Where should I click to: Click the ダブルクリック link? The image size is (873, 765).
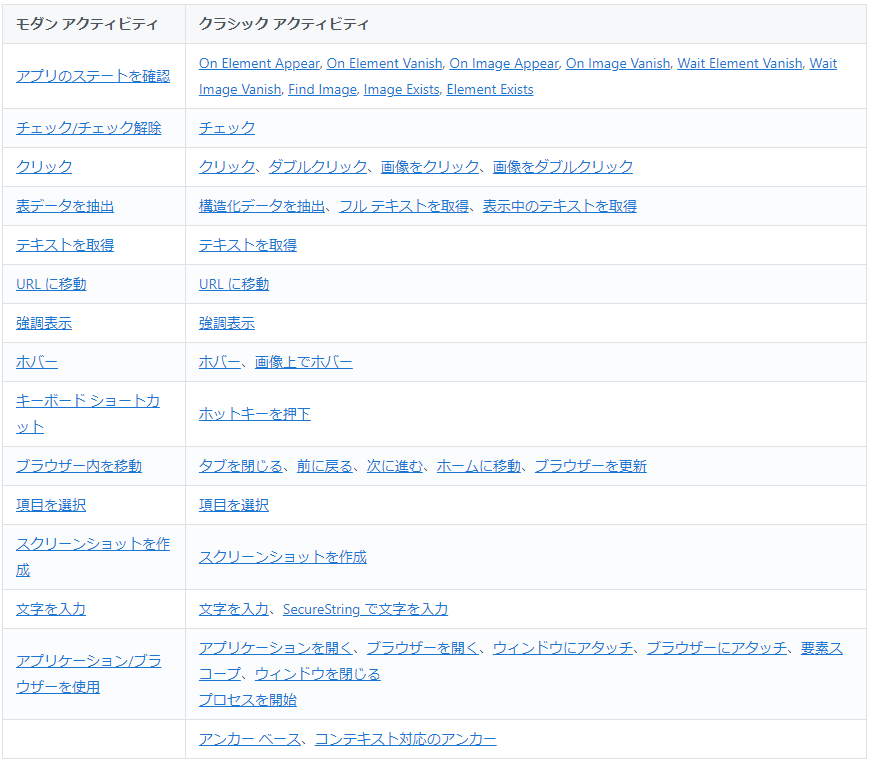click(318, 167)
